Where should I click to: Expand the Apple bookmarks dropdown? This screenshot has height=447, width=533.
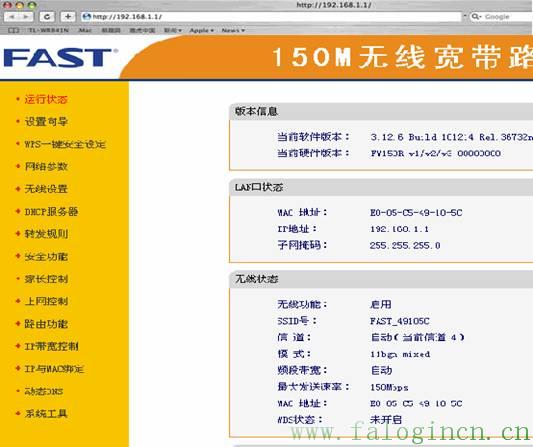tap(202, 30)
